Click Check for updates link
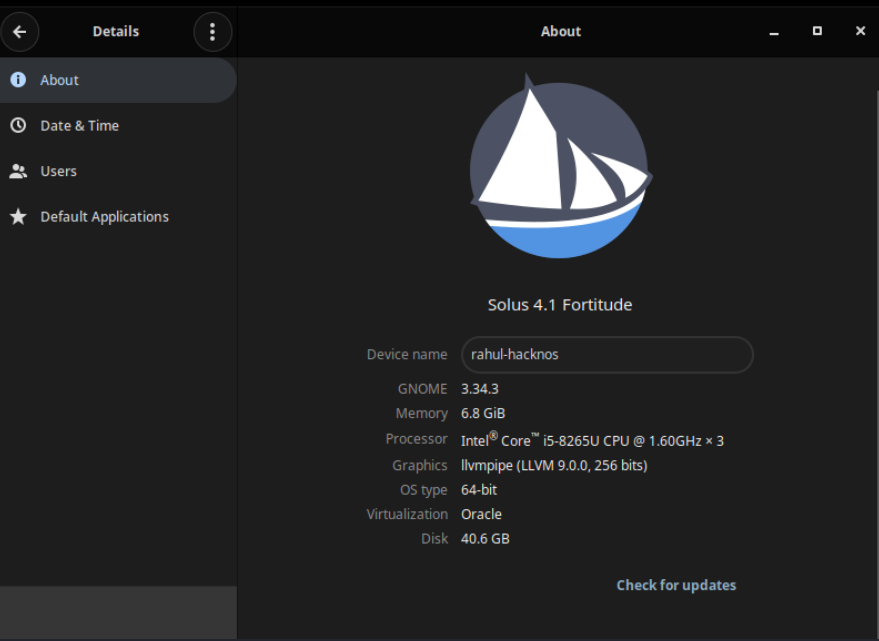The image size is (879, 641). tap(676, 585)
